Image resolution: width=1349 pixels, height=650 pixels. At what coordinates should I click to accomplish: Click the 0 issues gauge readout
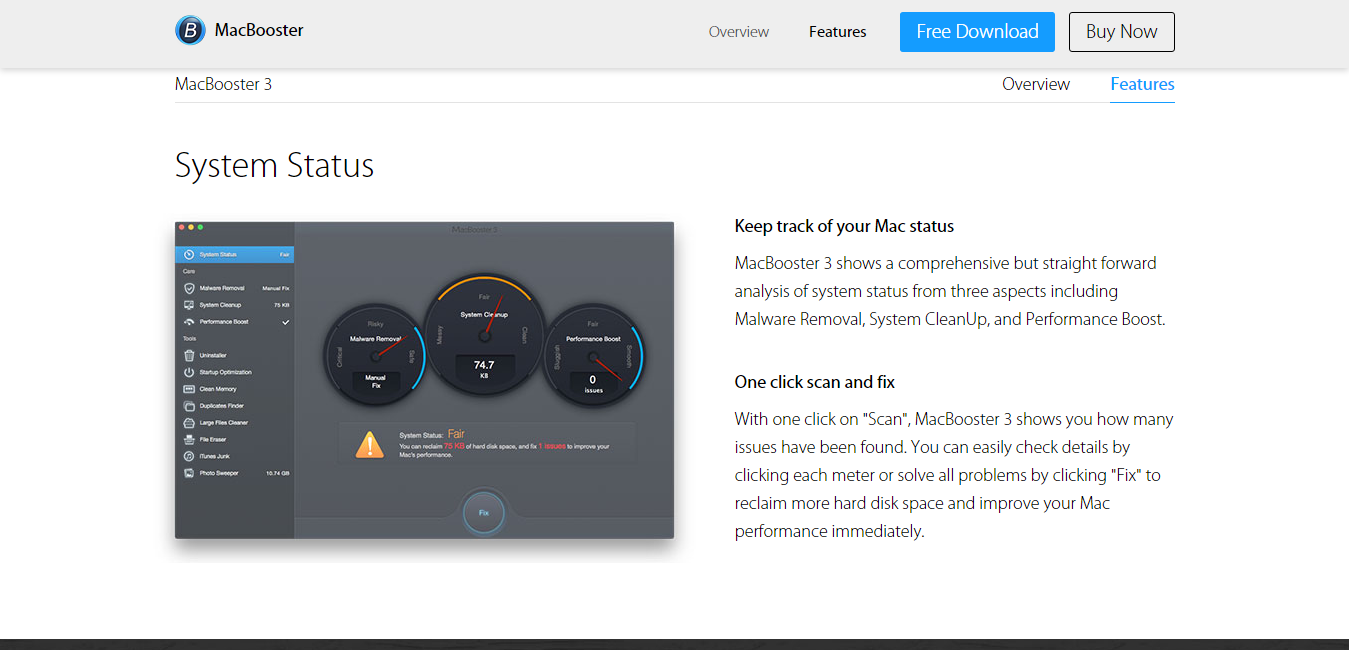click(x=593, y=383)
